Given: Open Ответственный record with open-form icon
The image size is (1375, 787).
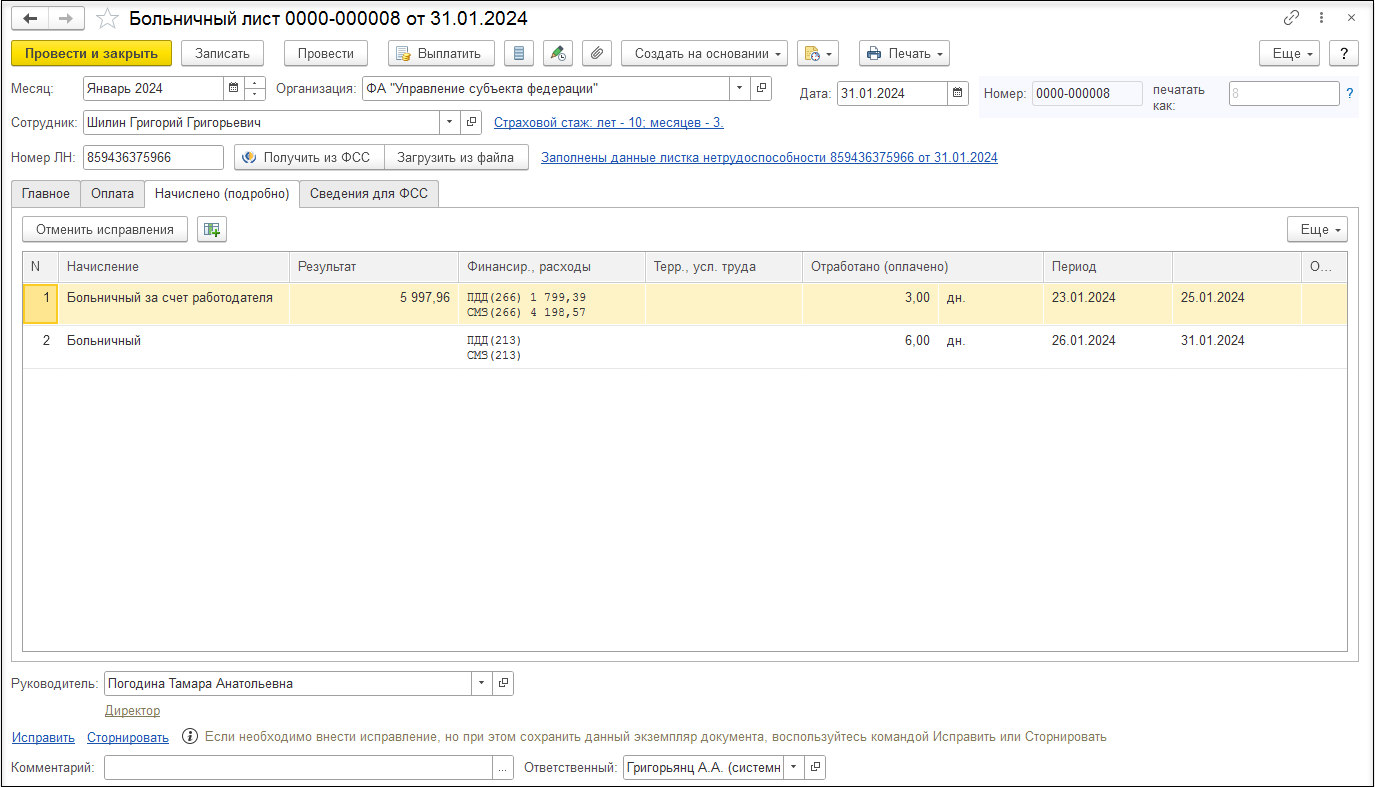Looking at the screenshot, I should pos(816,767).
